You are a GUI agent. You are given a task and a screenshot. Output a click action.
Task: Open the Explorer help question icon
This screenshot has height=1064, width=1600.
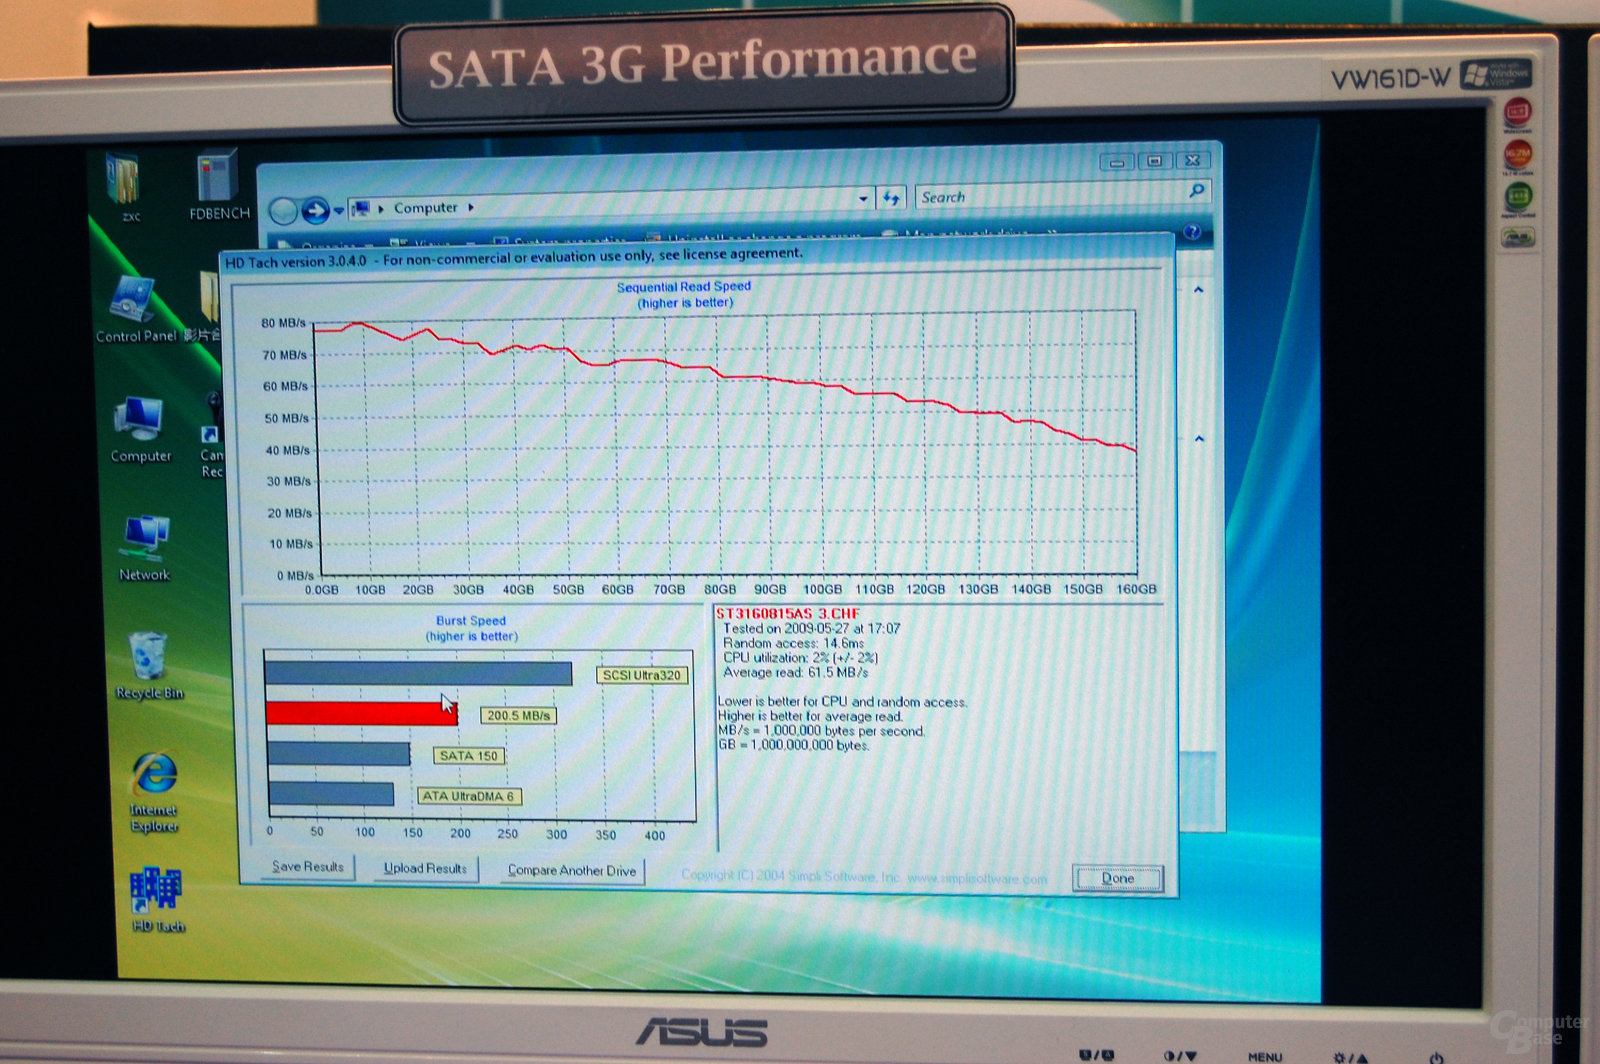1191,232
